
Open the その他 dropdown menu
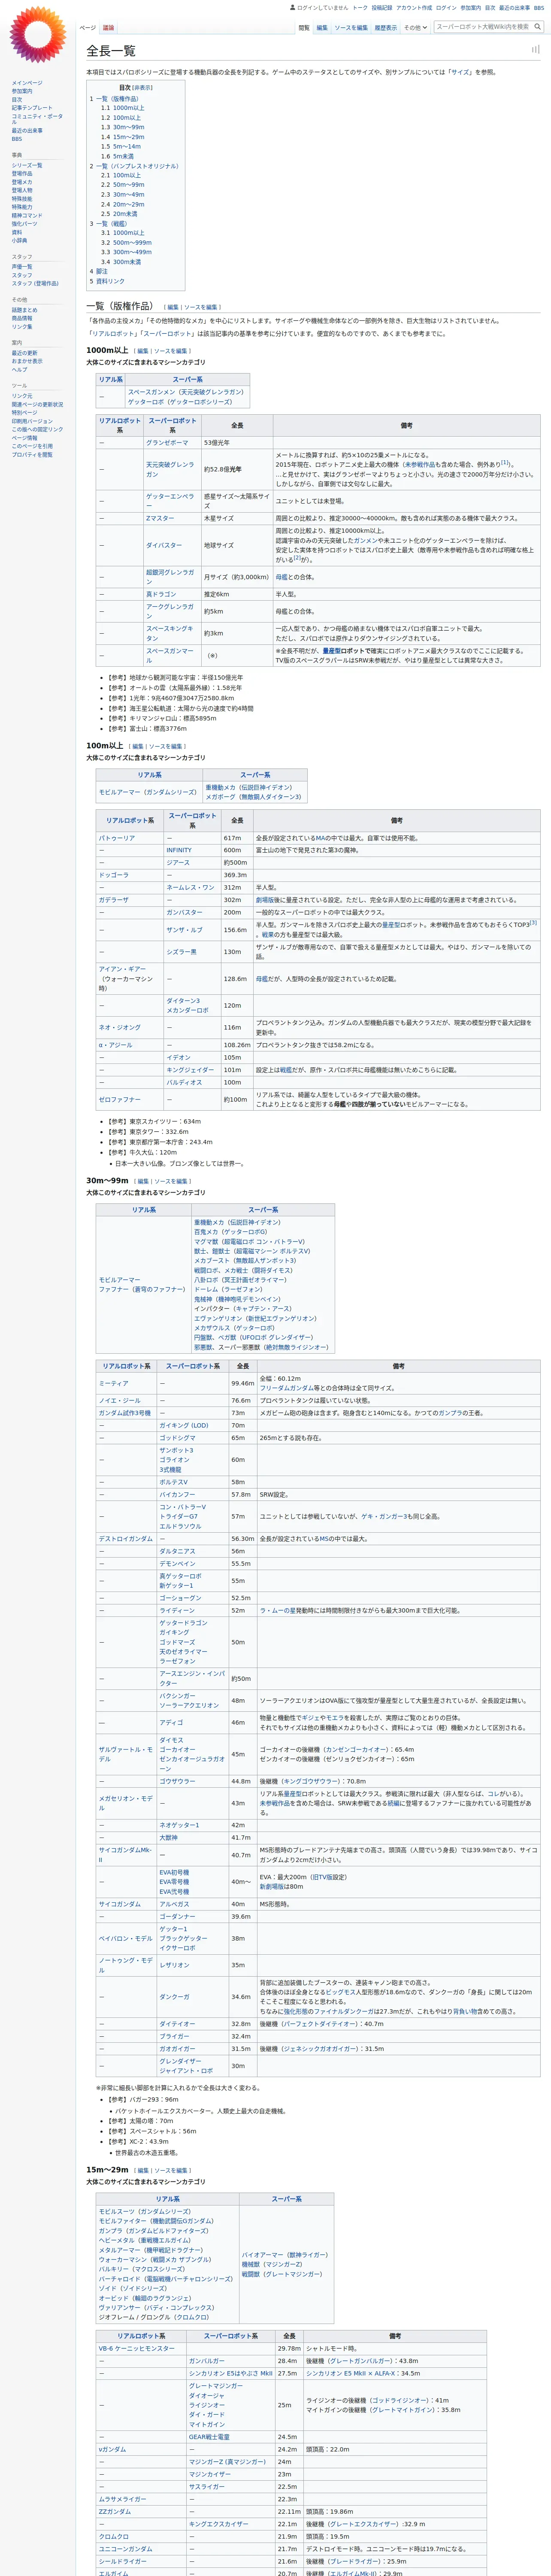coord(414,28)
